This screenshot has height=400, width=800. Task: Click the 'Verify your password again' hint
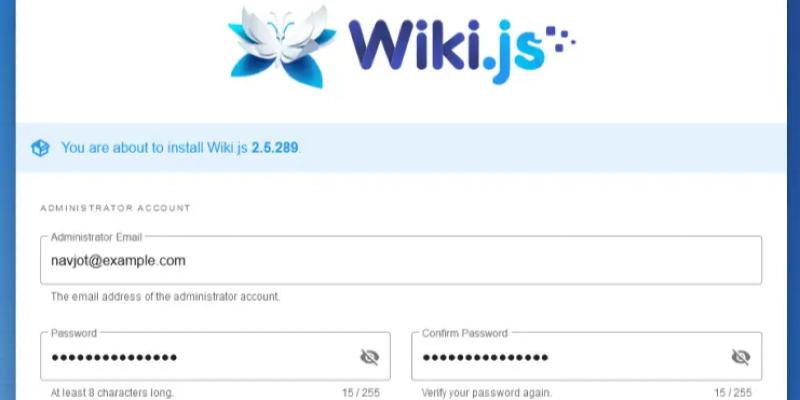pos(486,393)
